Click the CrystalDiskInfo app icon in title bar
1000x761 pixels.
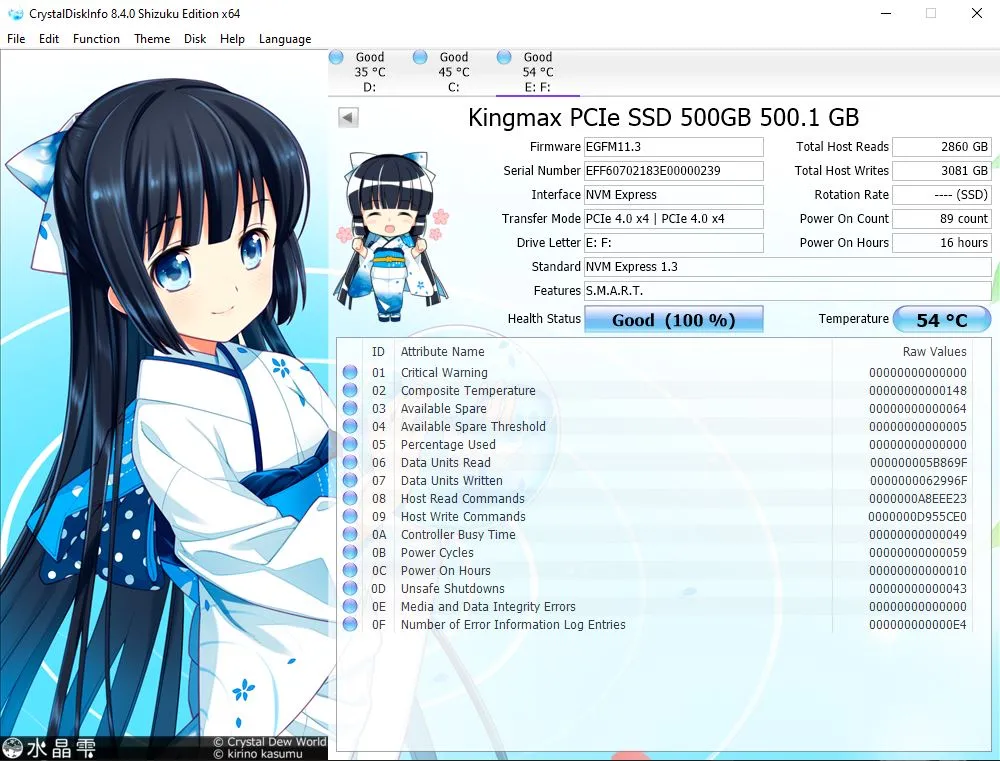15,13
